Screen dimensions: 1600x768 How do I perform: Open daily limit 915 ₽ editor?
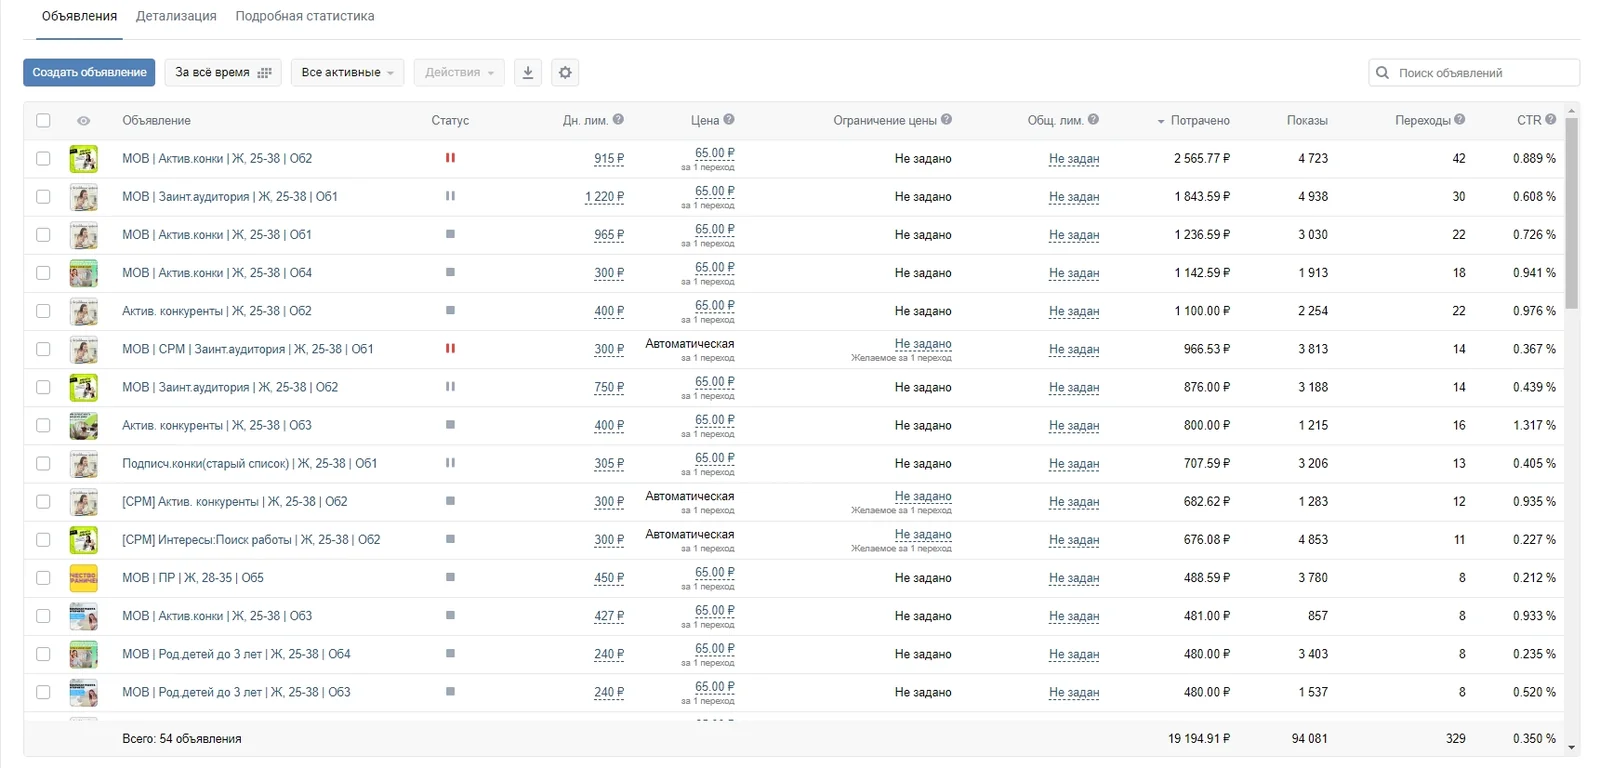[609, 159]
